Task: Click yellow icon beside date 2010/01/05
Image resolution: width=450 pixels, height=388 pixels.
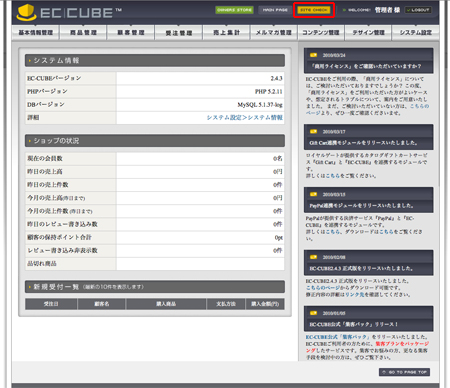Action: pyautogui.click(x=313, y=313)
